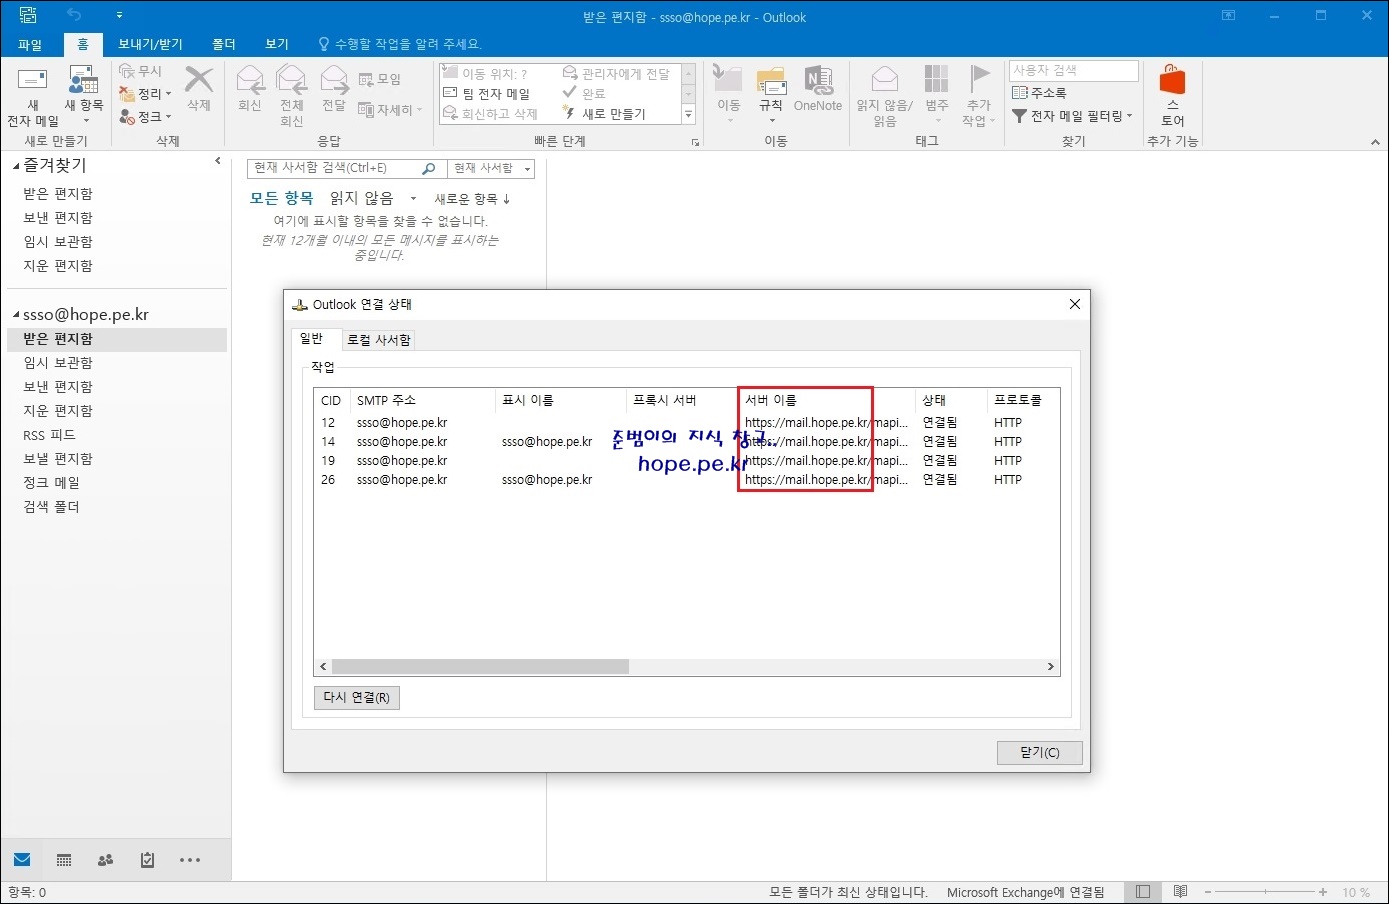Open the Quick Steps dialog launcher

coord(696,143)
